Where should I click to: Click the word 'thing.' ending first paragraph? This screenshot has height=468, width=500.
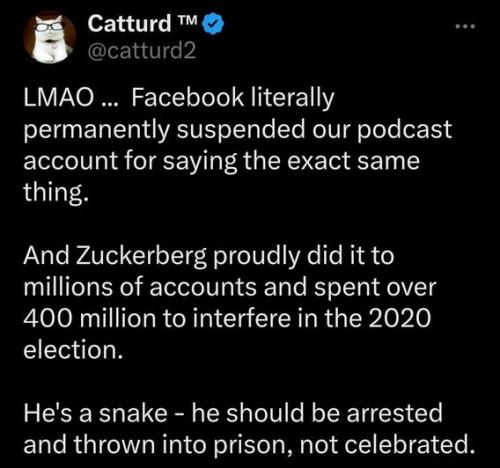[x=56, y=192]
